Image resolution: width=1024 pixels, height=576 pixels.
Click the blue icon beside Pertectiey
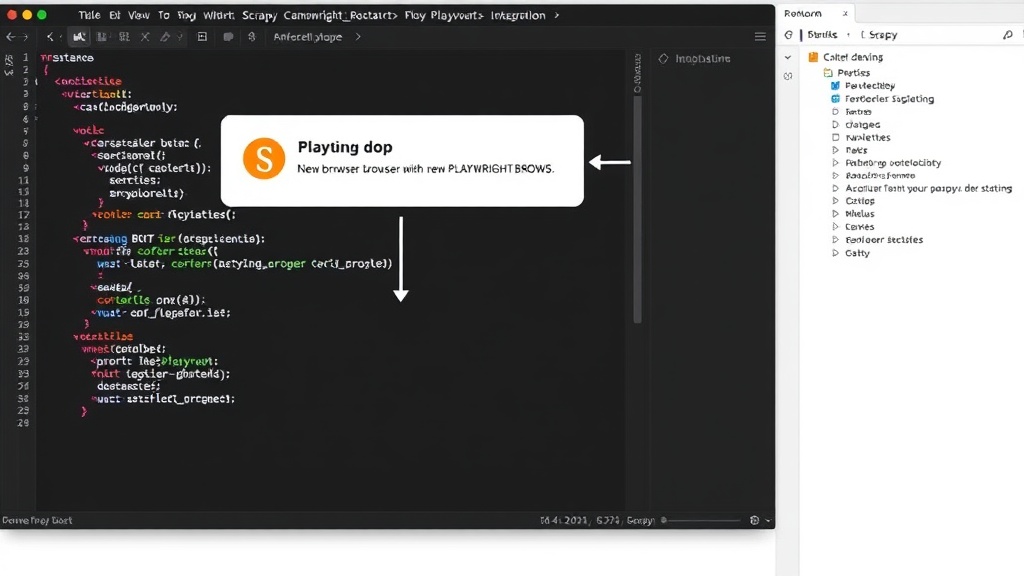click(x=835, y=86)
